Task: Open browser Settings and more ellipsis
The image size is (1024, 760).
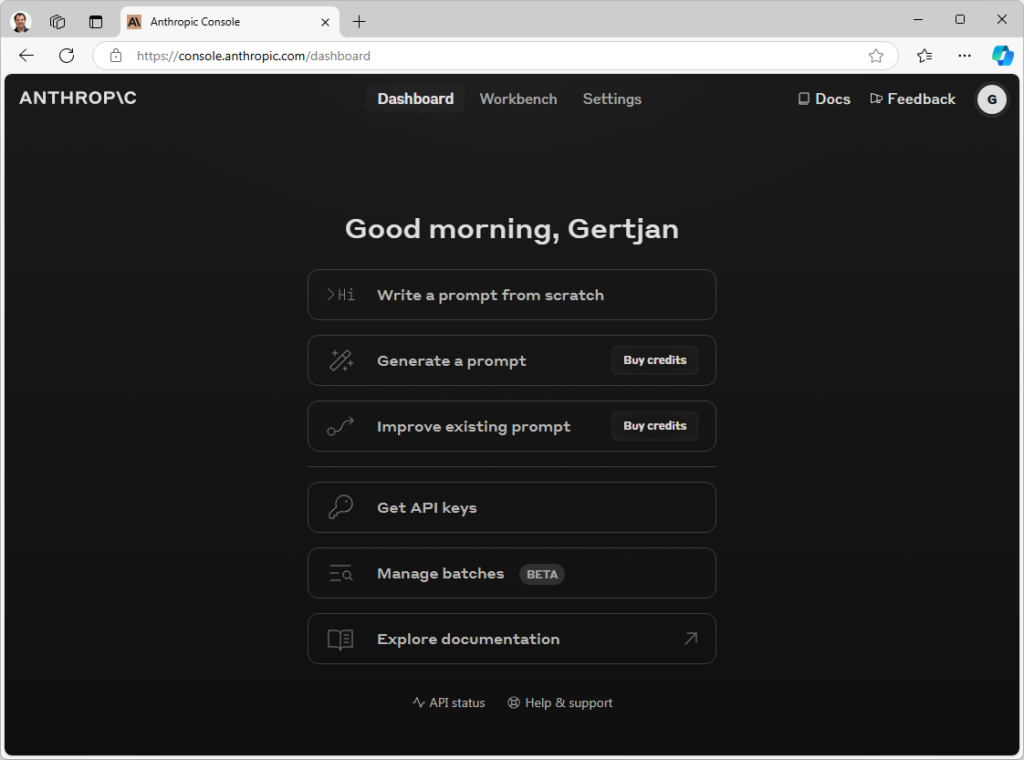Action: click(x=964, y=56)
